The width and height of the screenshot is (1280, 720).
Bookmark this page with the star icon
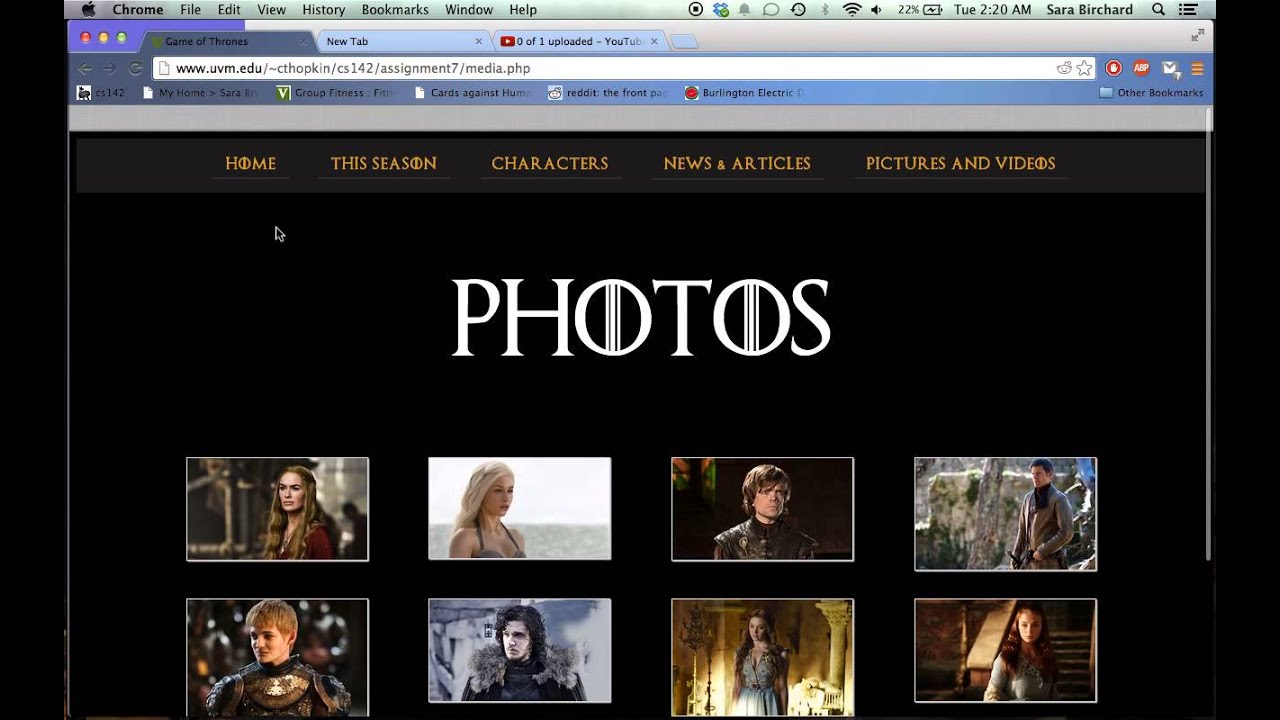coord(1084,68)
